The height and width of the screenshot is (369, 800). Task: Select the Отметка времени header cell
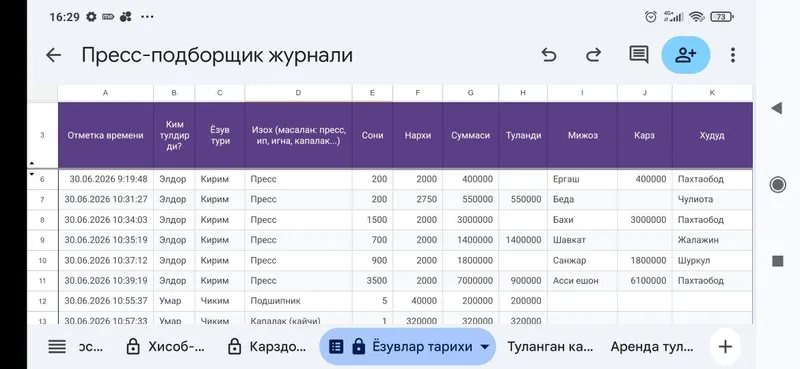(106, 135)
